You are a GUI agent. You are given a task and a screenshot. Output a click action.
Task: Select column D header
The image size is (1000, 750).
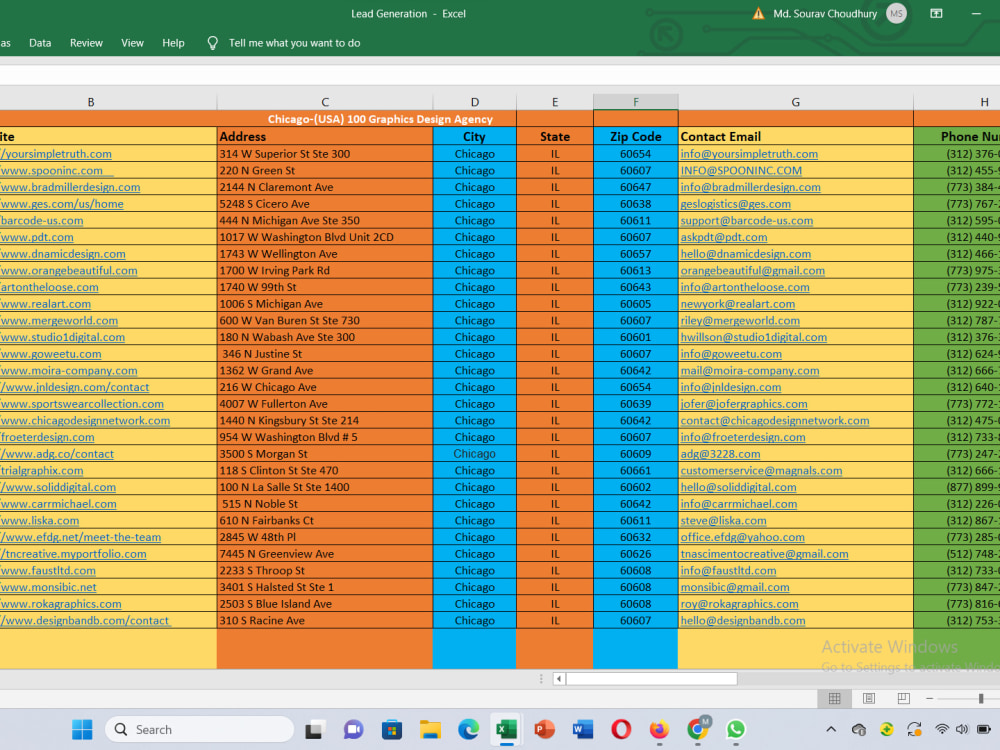pos(474,102)
